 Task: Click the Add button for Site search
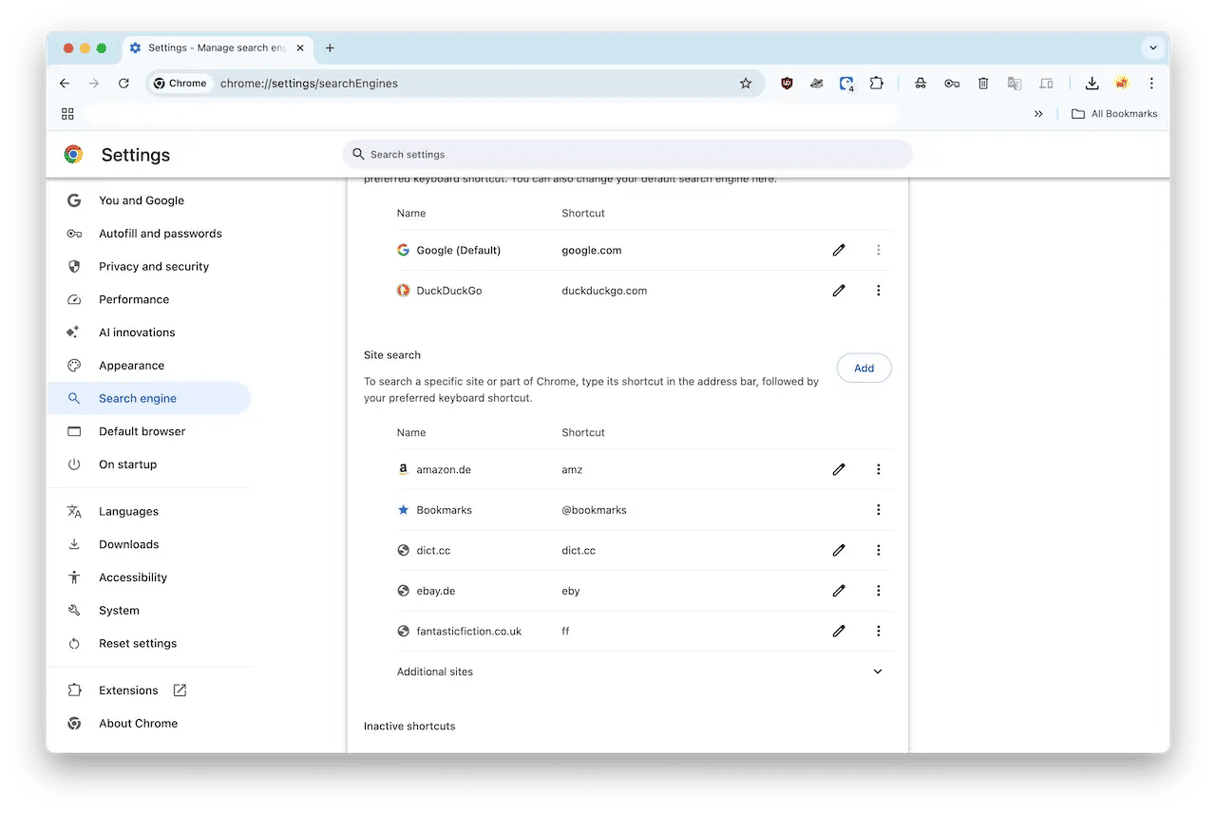tap(863, 368)
